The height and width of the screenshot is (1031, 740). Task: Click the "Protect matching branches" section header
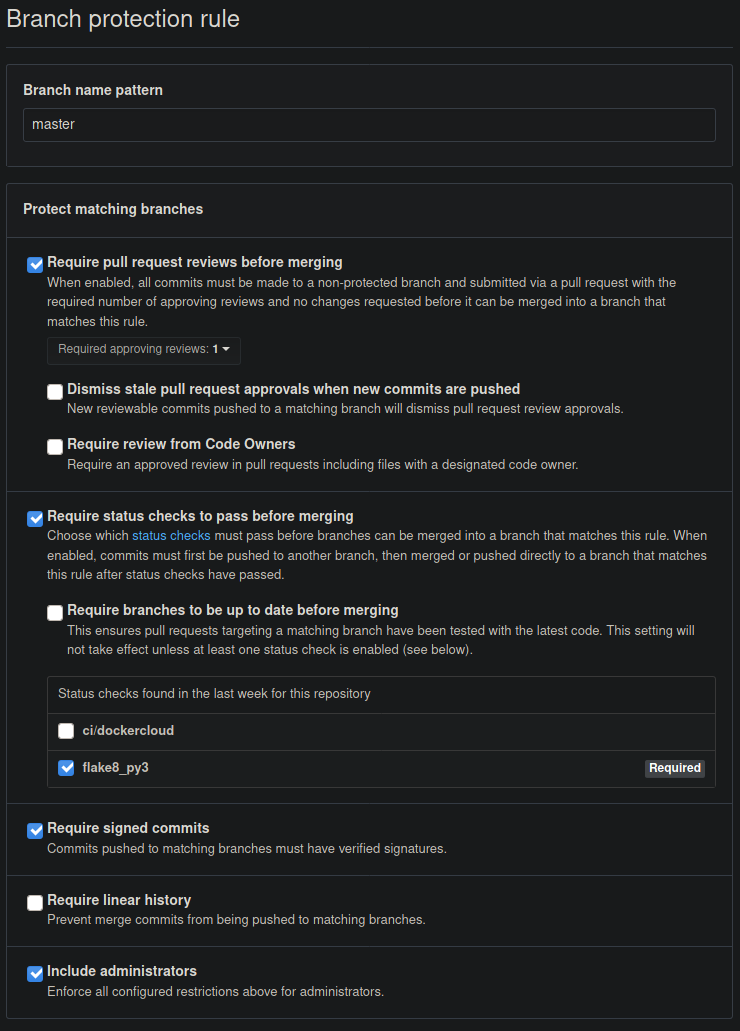pos(113,209)
